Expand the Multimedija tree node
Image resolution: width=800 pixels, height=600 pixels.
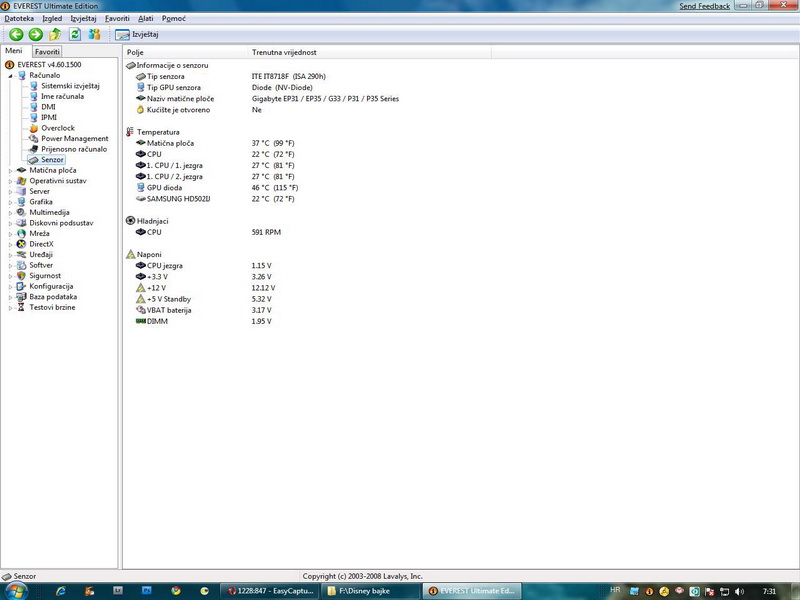[x=10, y=212]
